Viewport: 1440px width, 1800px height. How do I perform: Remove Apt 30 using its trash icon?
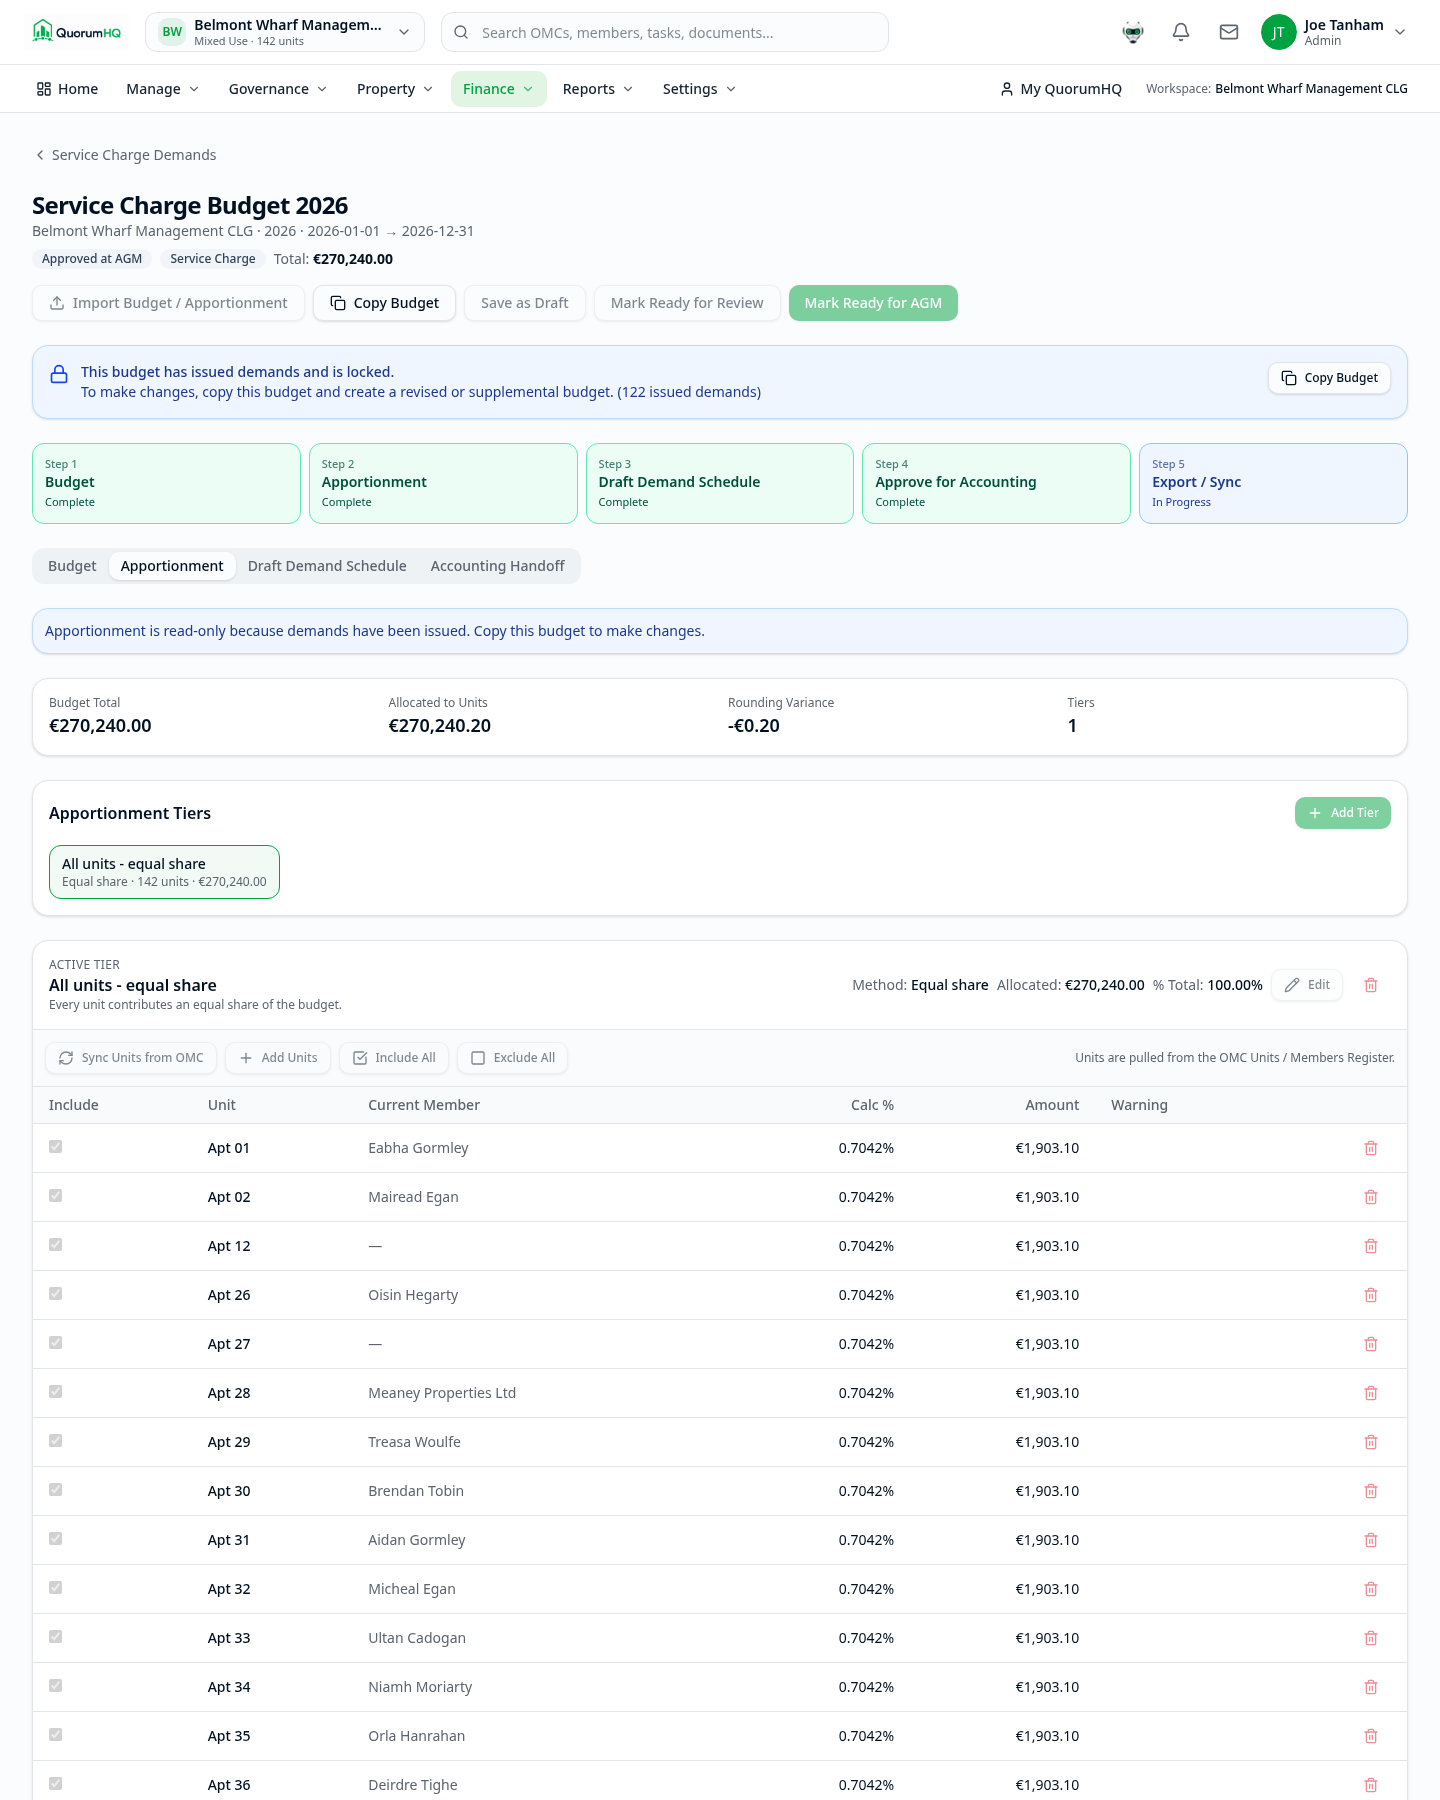(x=1371, y=1491)
